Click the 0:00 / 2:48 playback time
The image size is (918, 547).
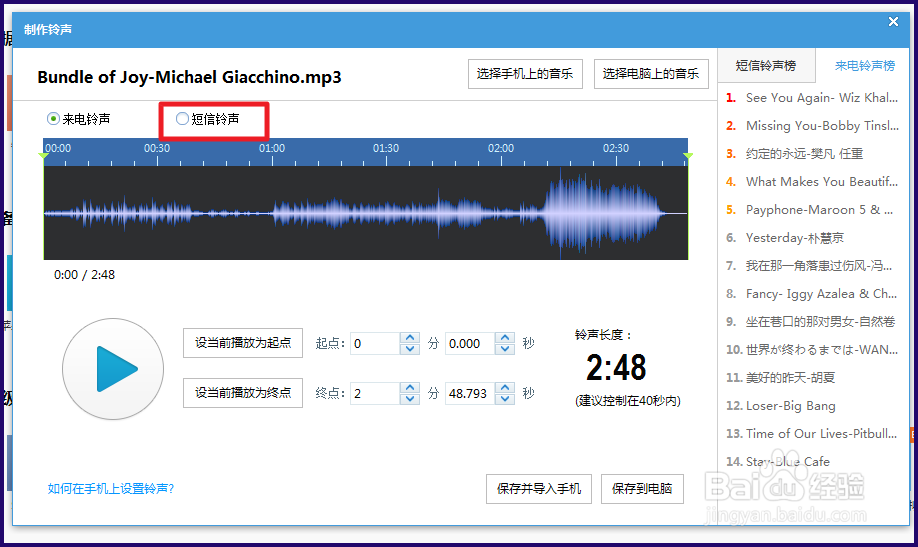(84, 275)
